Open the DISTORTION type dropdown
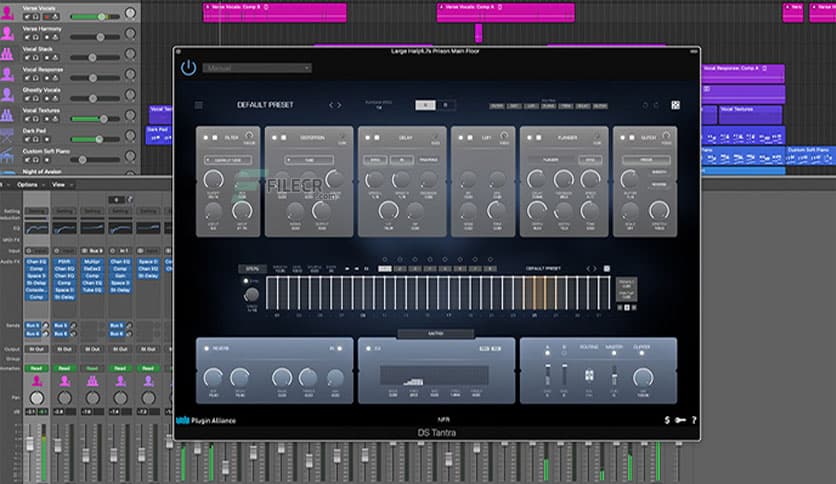Viewport: 836px width, 484px height. [309, 160]
